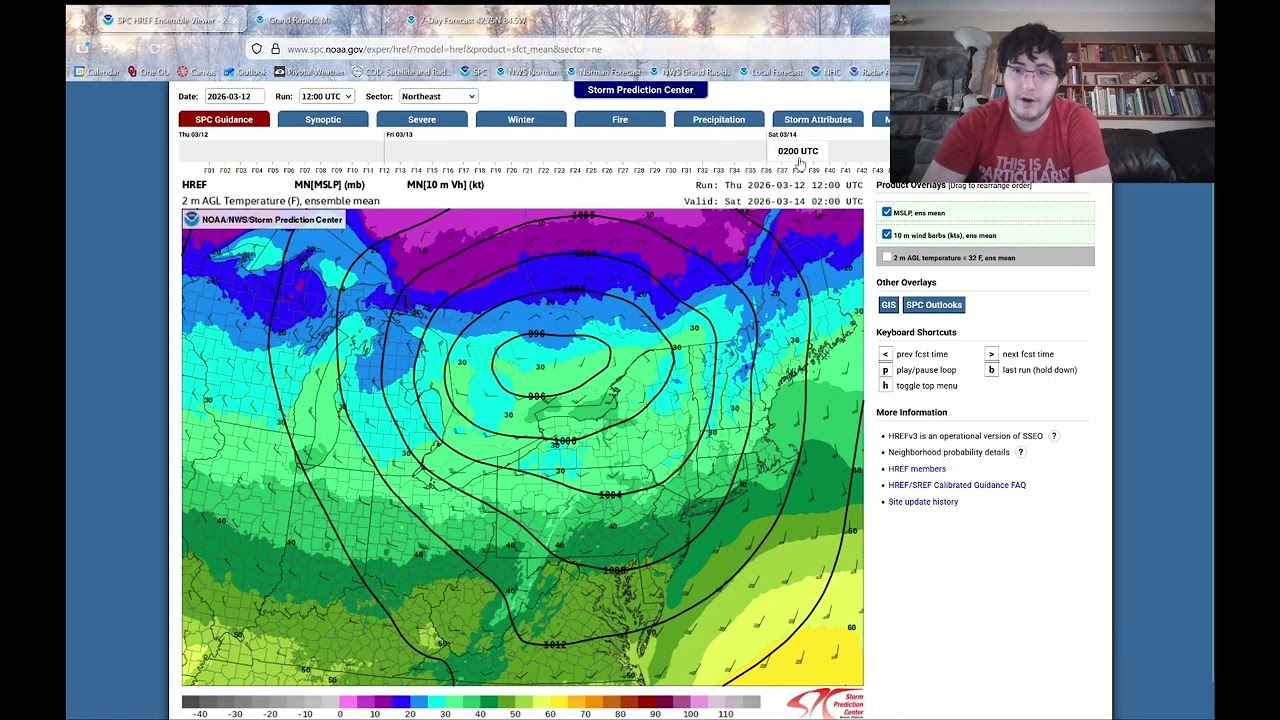Open the Pivotal Weather bookmark
Viewport: 1280px width, 720px height.
[309, 72]
